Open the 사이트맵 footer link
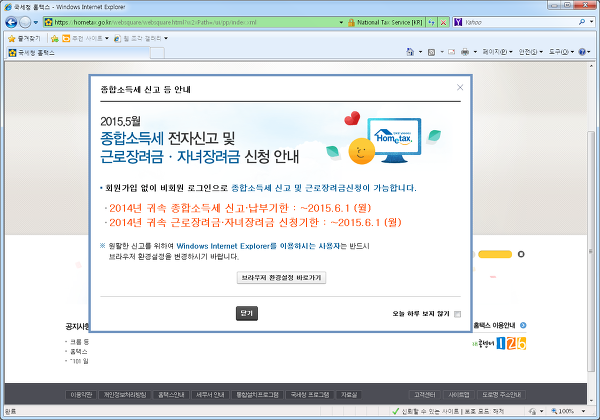This screenshot has width=600, height=420. [459, 395]
